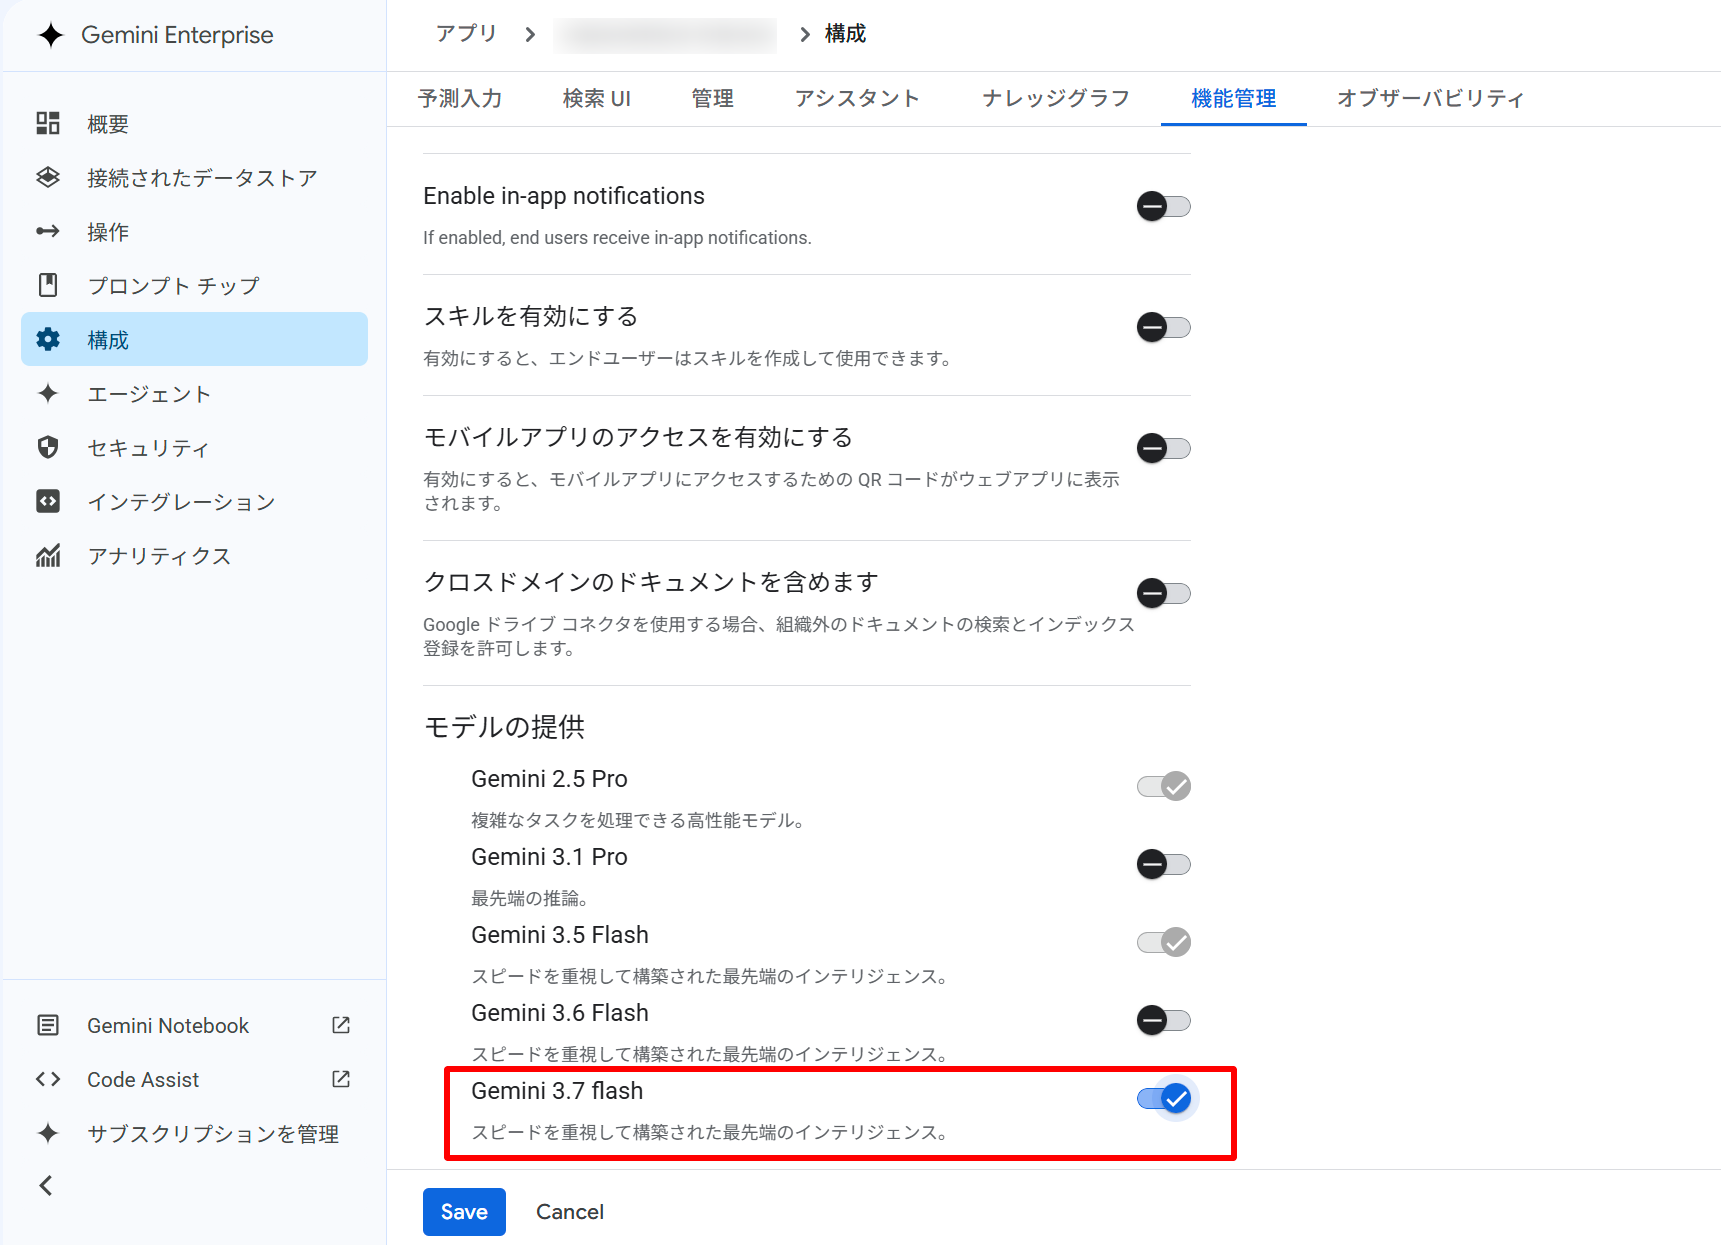Click the Gemini Enterprise sparkle logo
Screen dimensions: 1721x1245
coord(51,35)
